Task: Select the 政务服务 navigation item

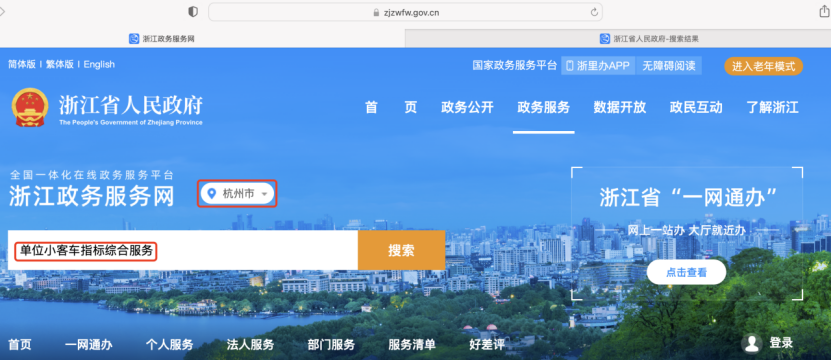Action: tap(544, 107)
